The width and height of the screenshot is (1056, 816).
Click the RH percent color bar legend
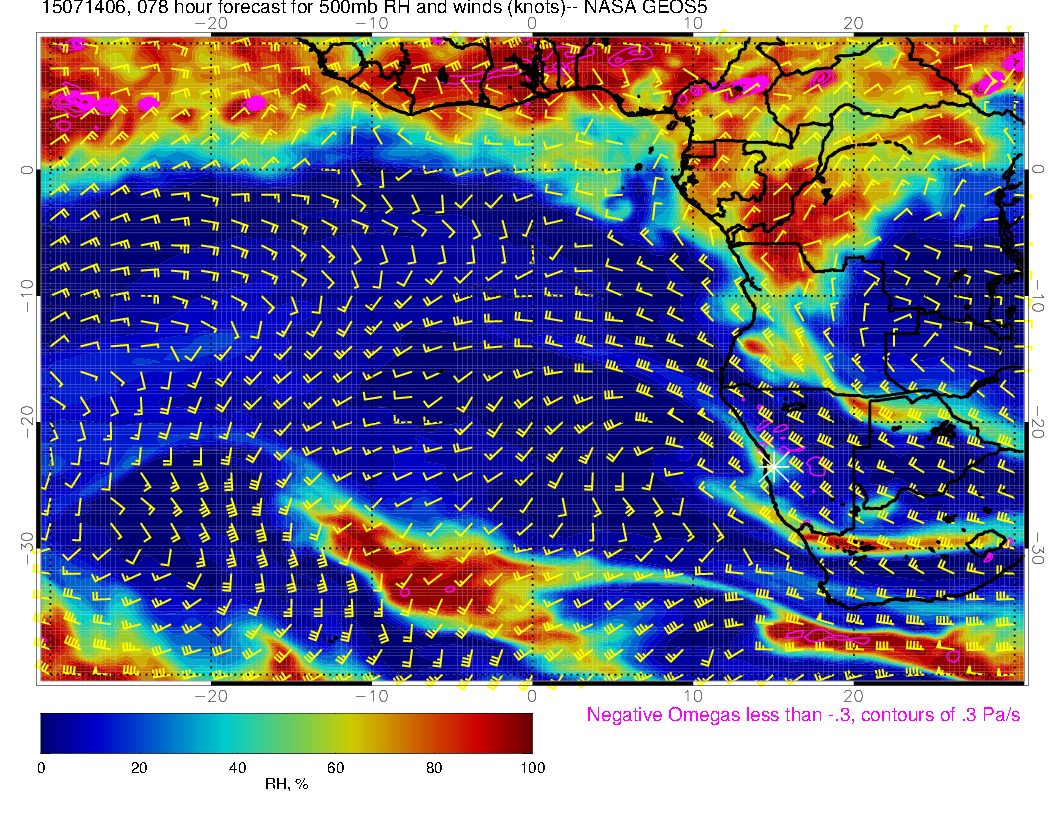pos(286,733)
